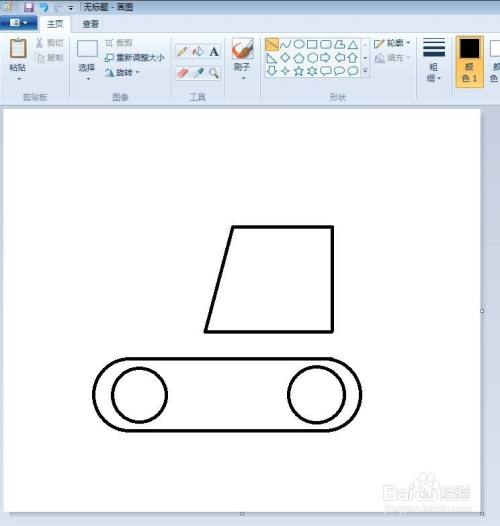The height and width of the screenshot is (526, 500).
Task: Select the Pentagon shape
Action: point(299,58)
